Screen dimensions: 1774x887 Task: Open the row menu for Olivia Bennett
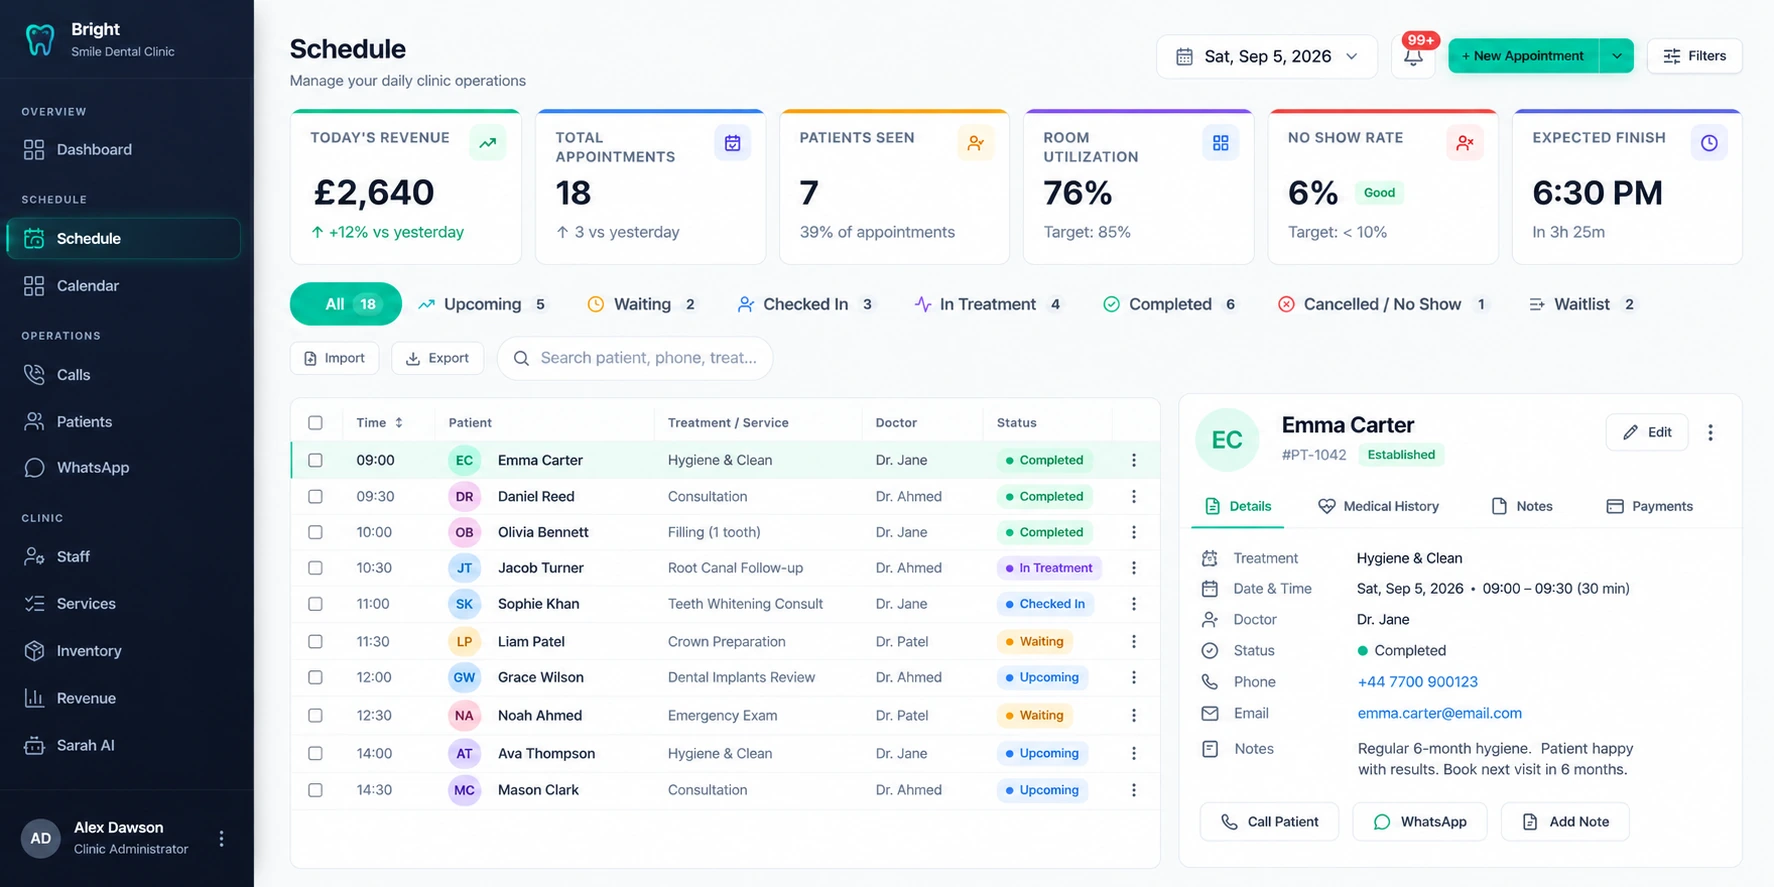[x=1133, y=532]
